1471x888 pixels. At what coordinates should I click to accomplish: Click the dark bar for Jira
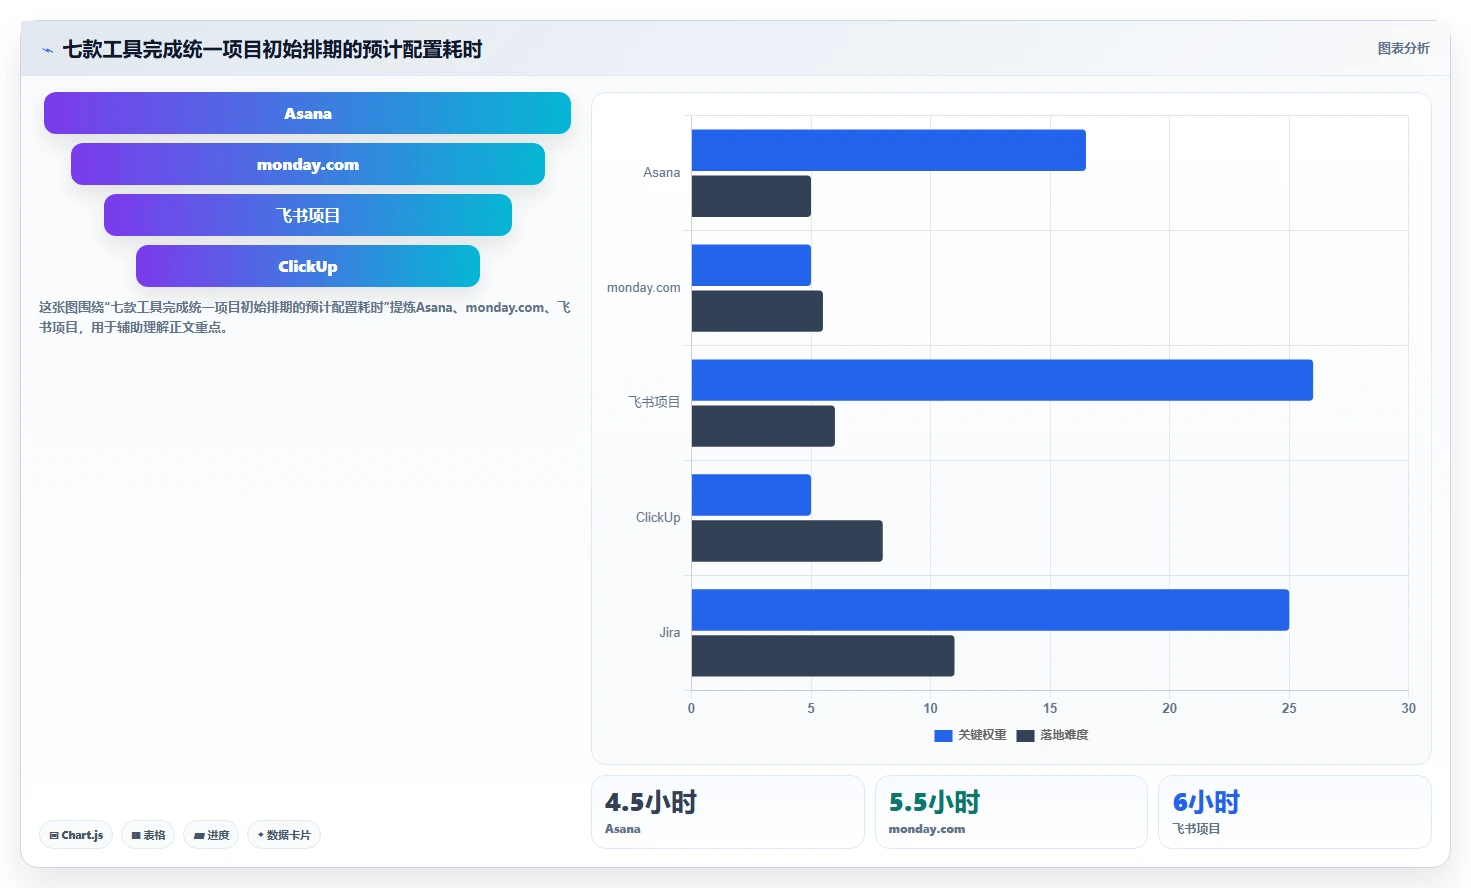pos(823,656)
